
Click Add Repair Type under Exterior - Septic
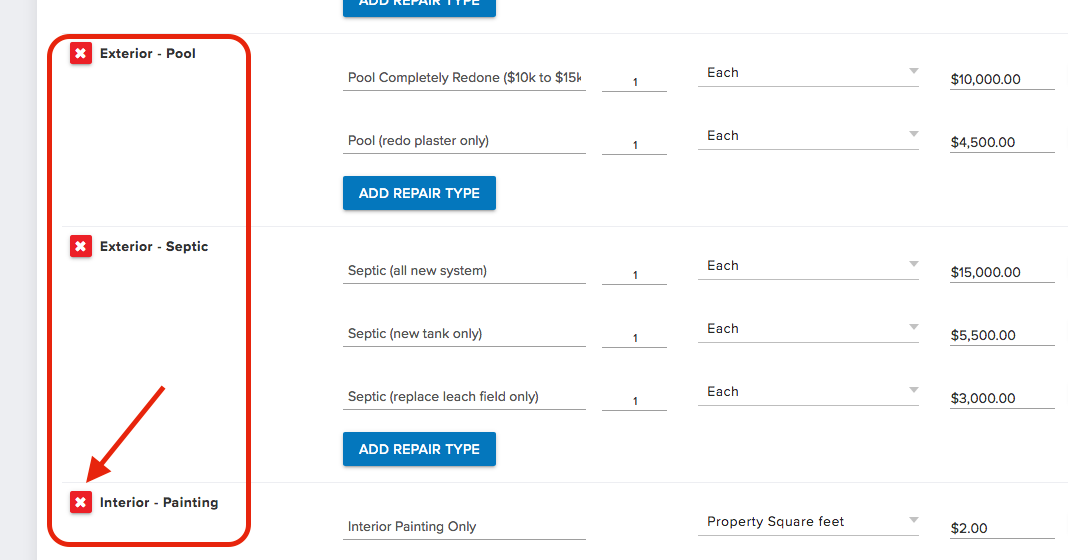[x=419, y=449]
